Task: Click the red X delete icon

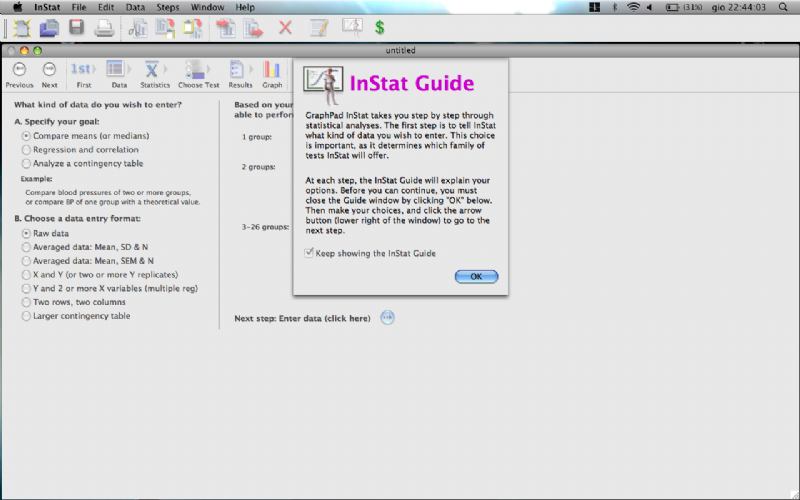Action: 285,28
